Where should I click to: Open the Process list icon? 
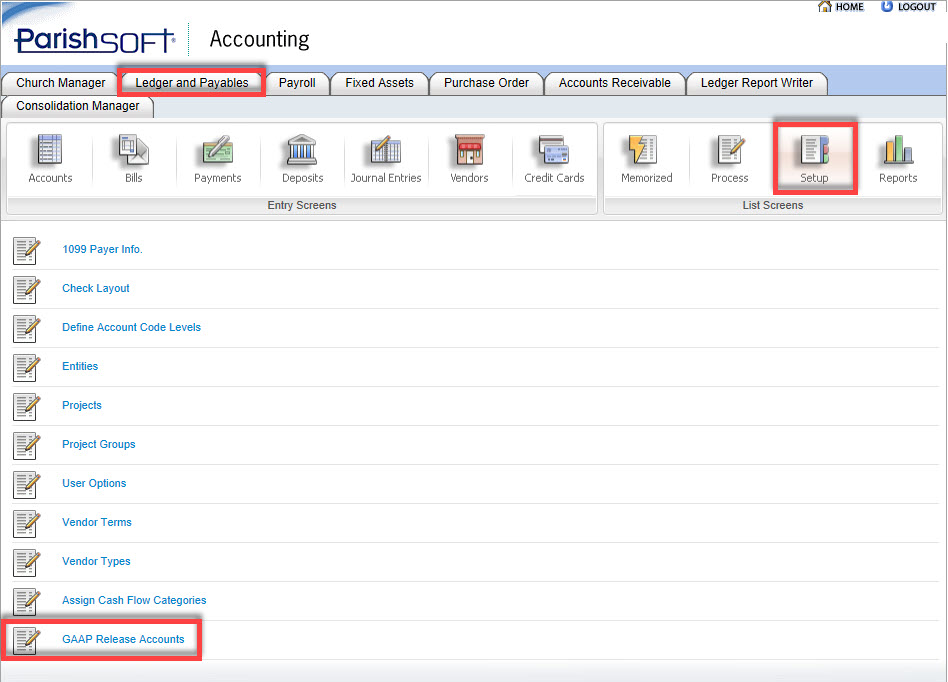730,150
